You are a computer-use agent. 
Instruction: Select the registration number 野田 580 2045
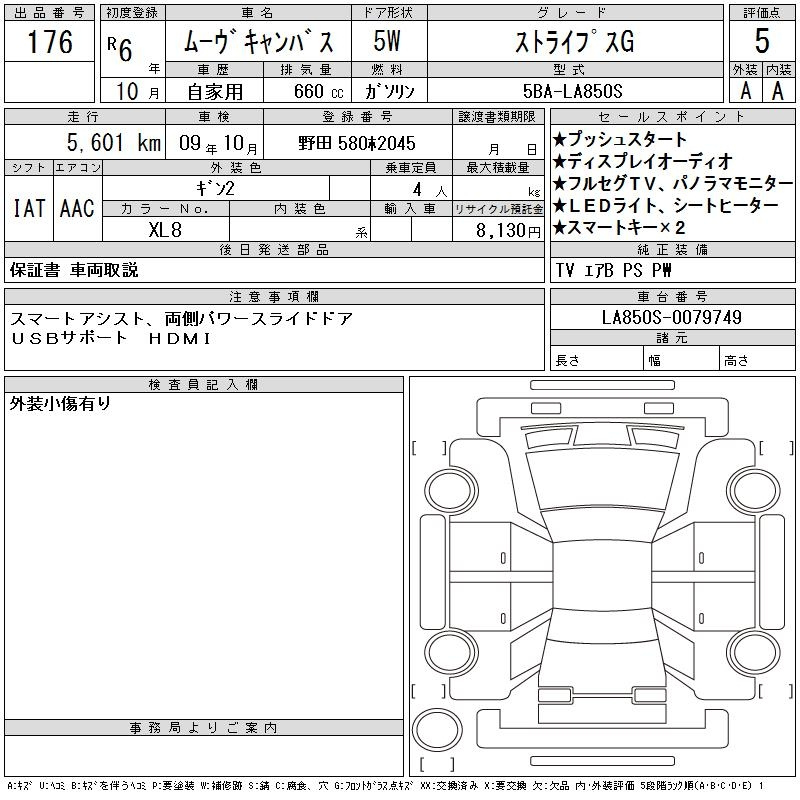(357, 143)
